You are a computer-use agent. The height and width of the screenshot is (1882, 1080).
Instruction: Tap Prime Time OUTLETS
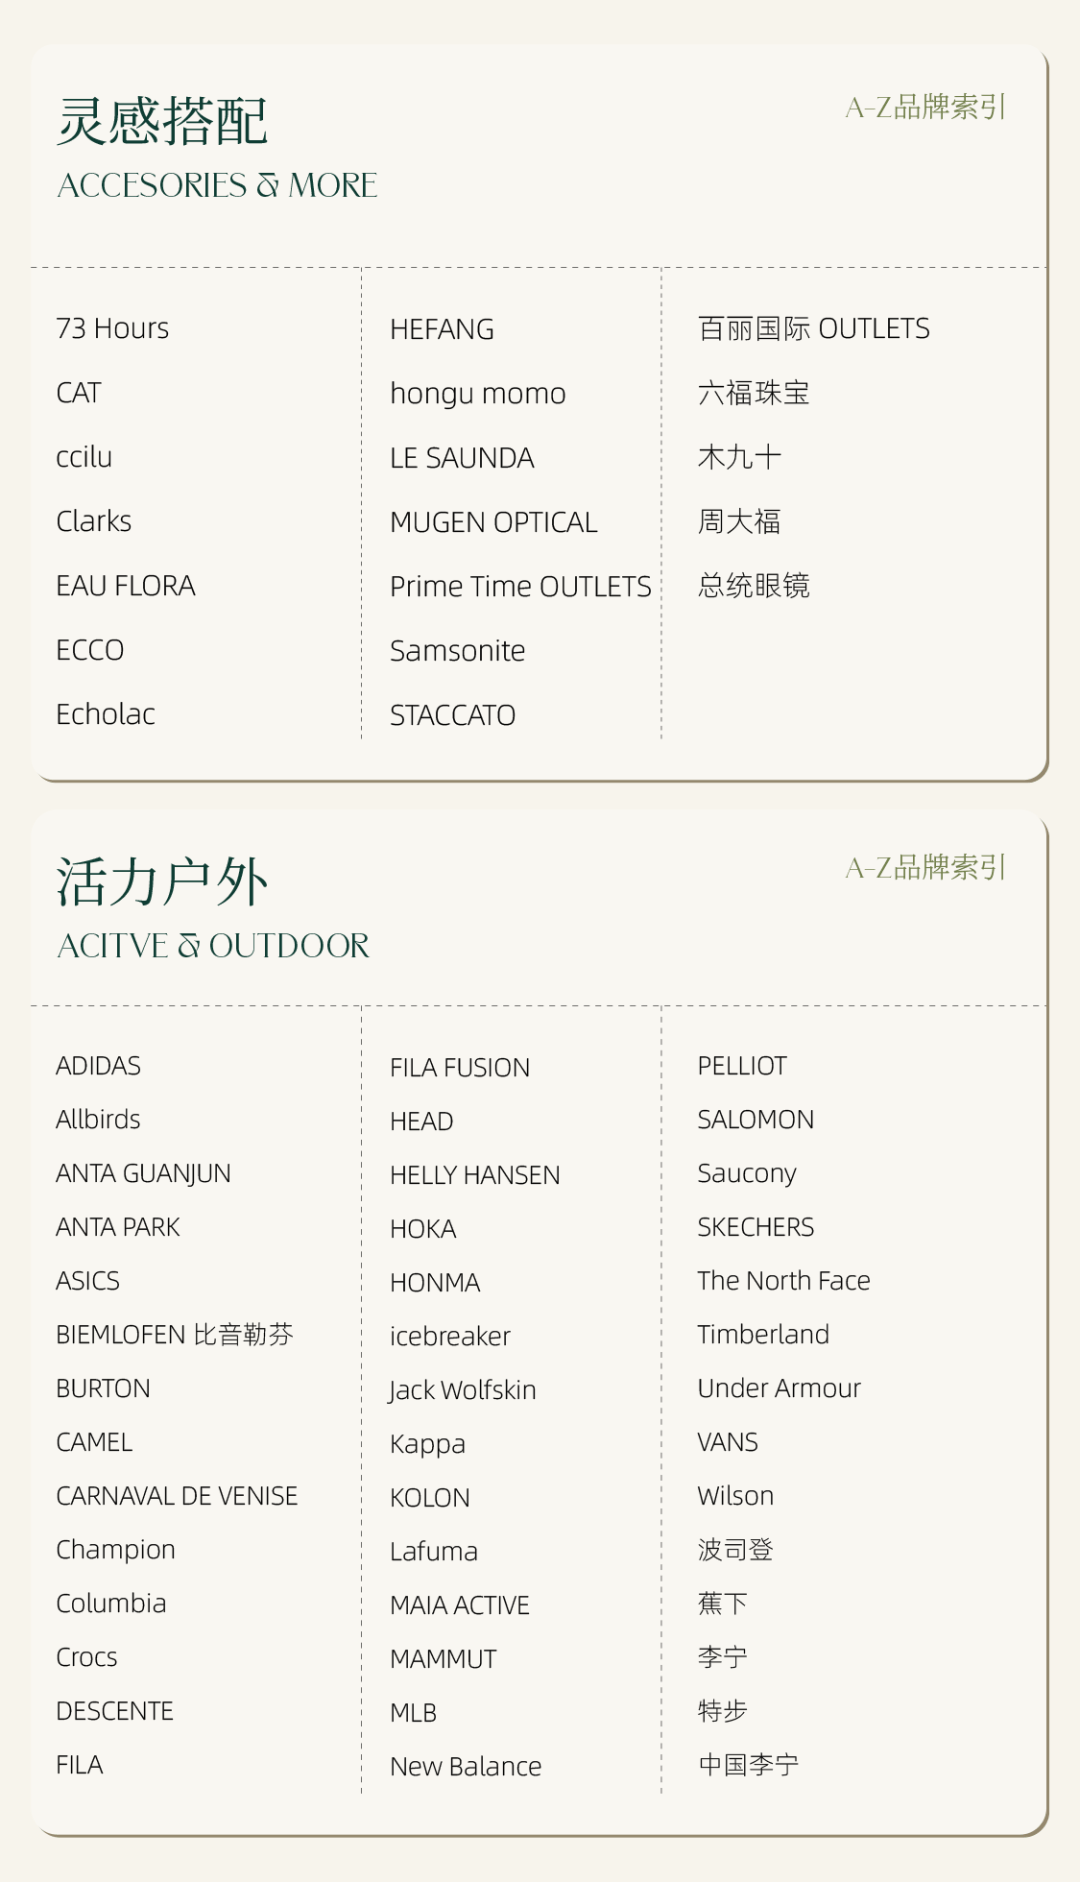520,586
